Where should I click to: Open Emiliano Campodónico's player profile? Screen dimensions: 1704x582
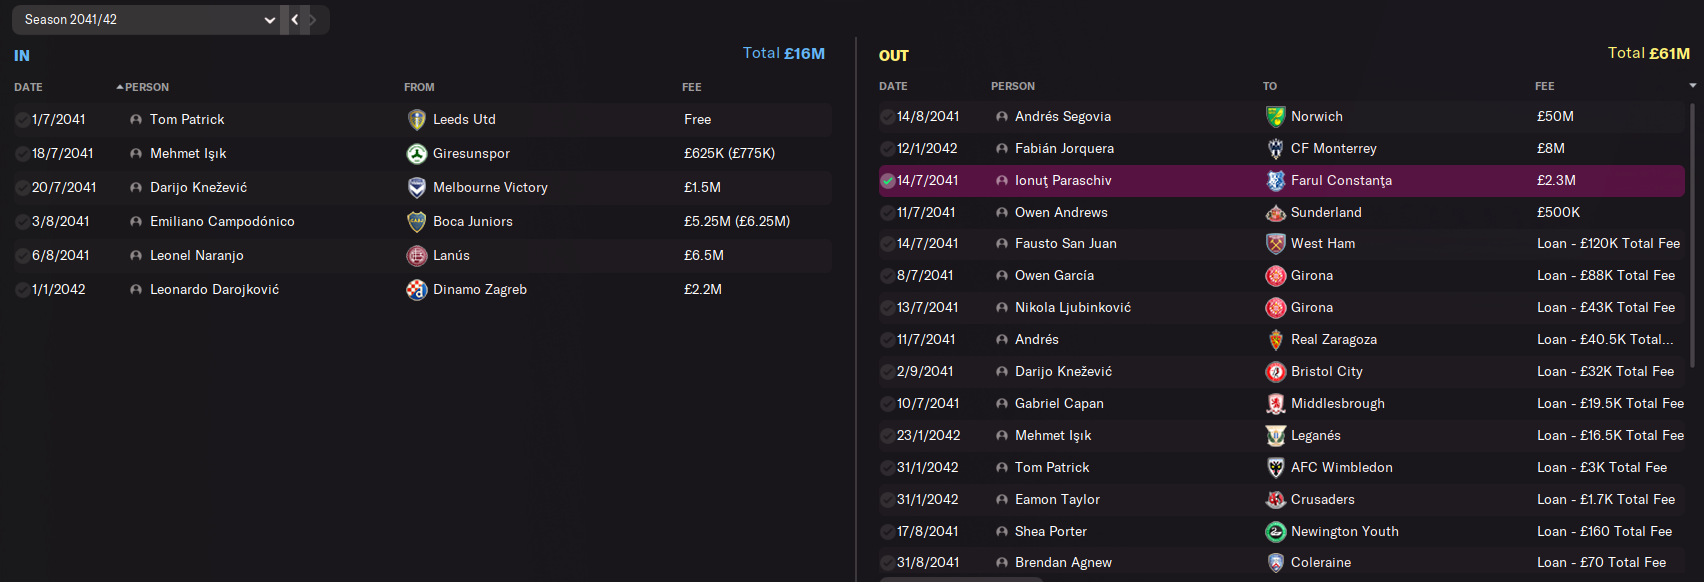point(222,222)
